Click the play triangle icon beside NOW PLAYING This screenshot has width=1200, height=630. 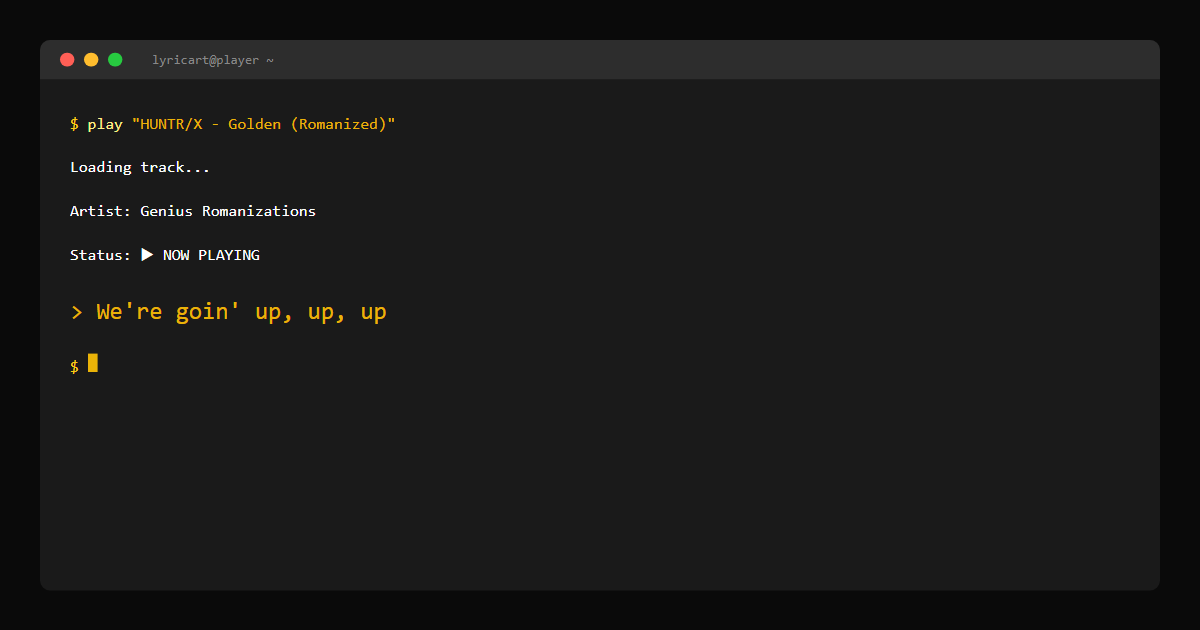point(147,255)
